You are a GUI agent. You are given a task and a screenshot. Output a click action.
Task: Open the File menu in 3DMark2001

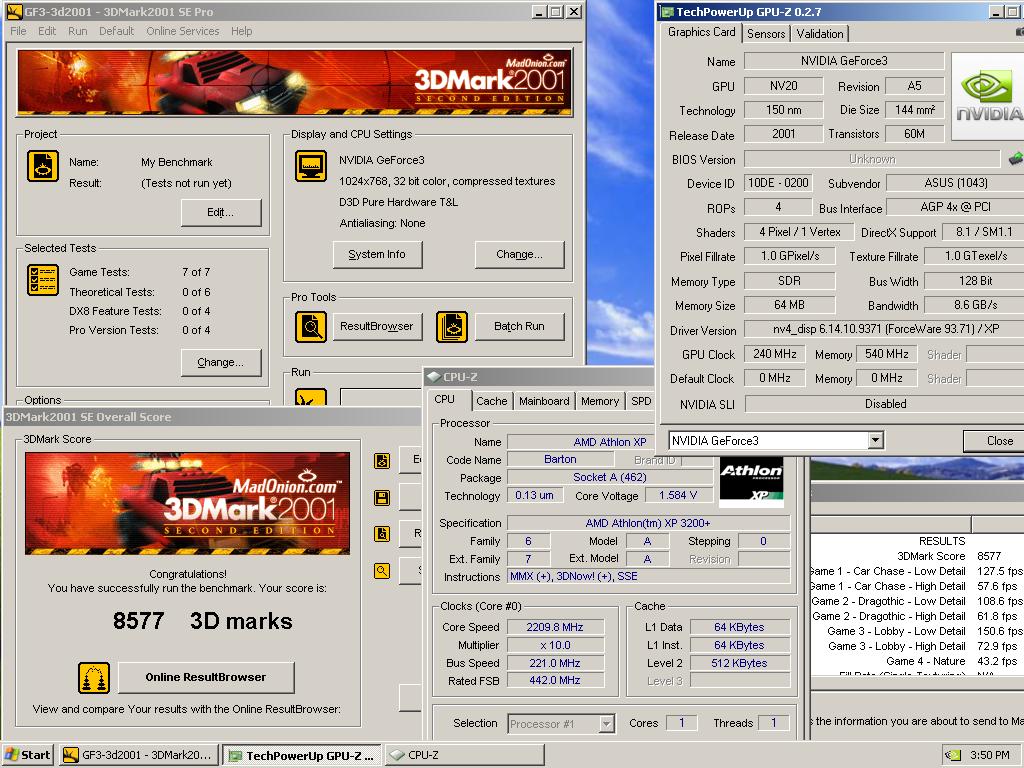[x=18, y=31]
